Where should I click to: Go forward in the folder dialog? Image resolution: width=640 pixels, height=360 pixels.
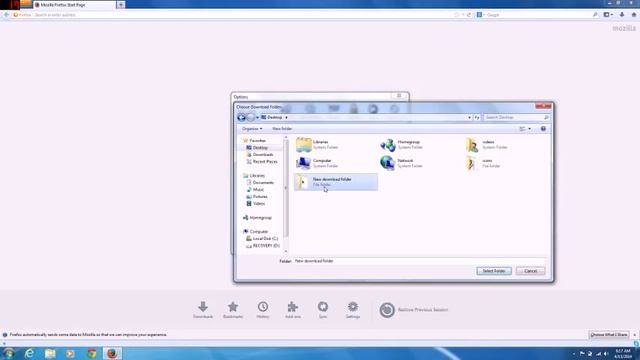pos(251,118)
